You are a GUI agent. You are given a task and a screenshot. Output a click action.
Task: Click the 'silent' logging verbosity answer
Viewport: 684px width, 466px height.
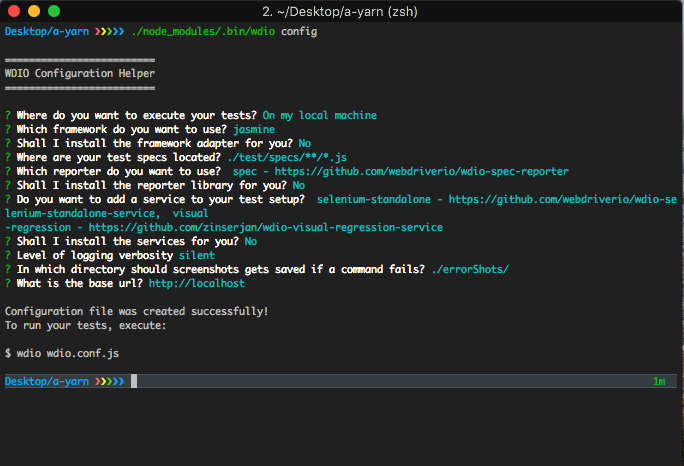(197, 255)
